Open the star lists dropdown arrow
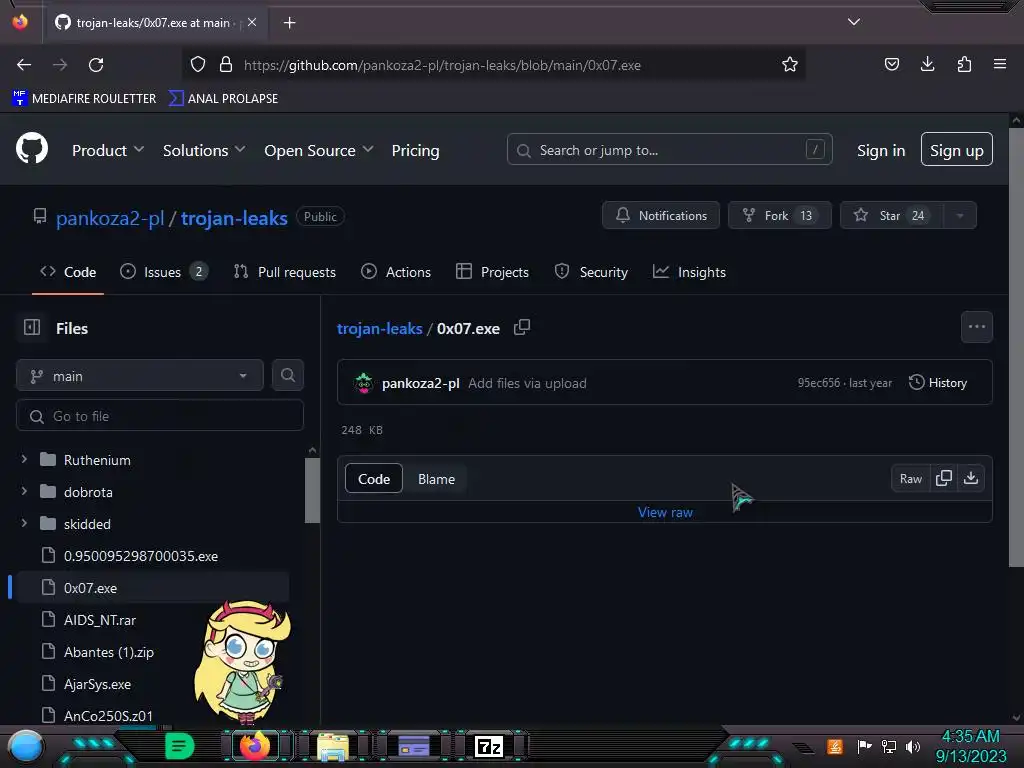Image resolution: width=1024 pixels, height=768 pixels. click(x=960, y=216)
